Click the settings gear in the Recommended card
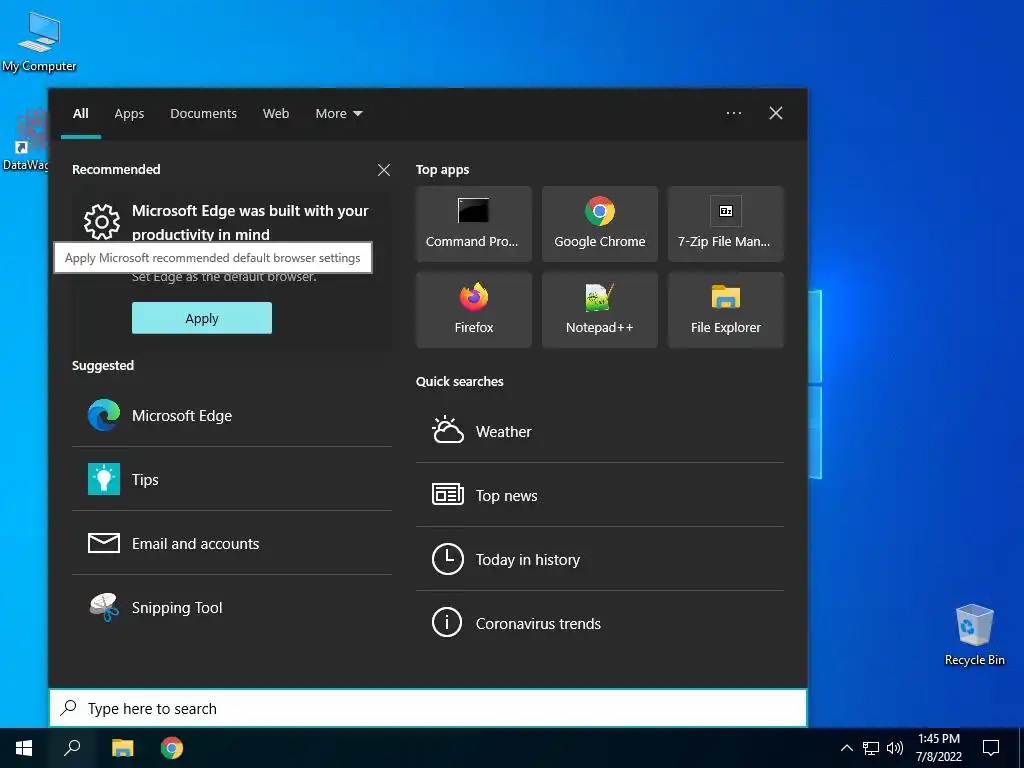This screenshot has height=768, width=1024. (102, 222)
